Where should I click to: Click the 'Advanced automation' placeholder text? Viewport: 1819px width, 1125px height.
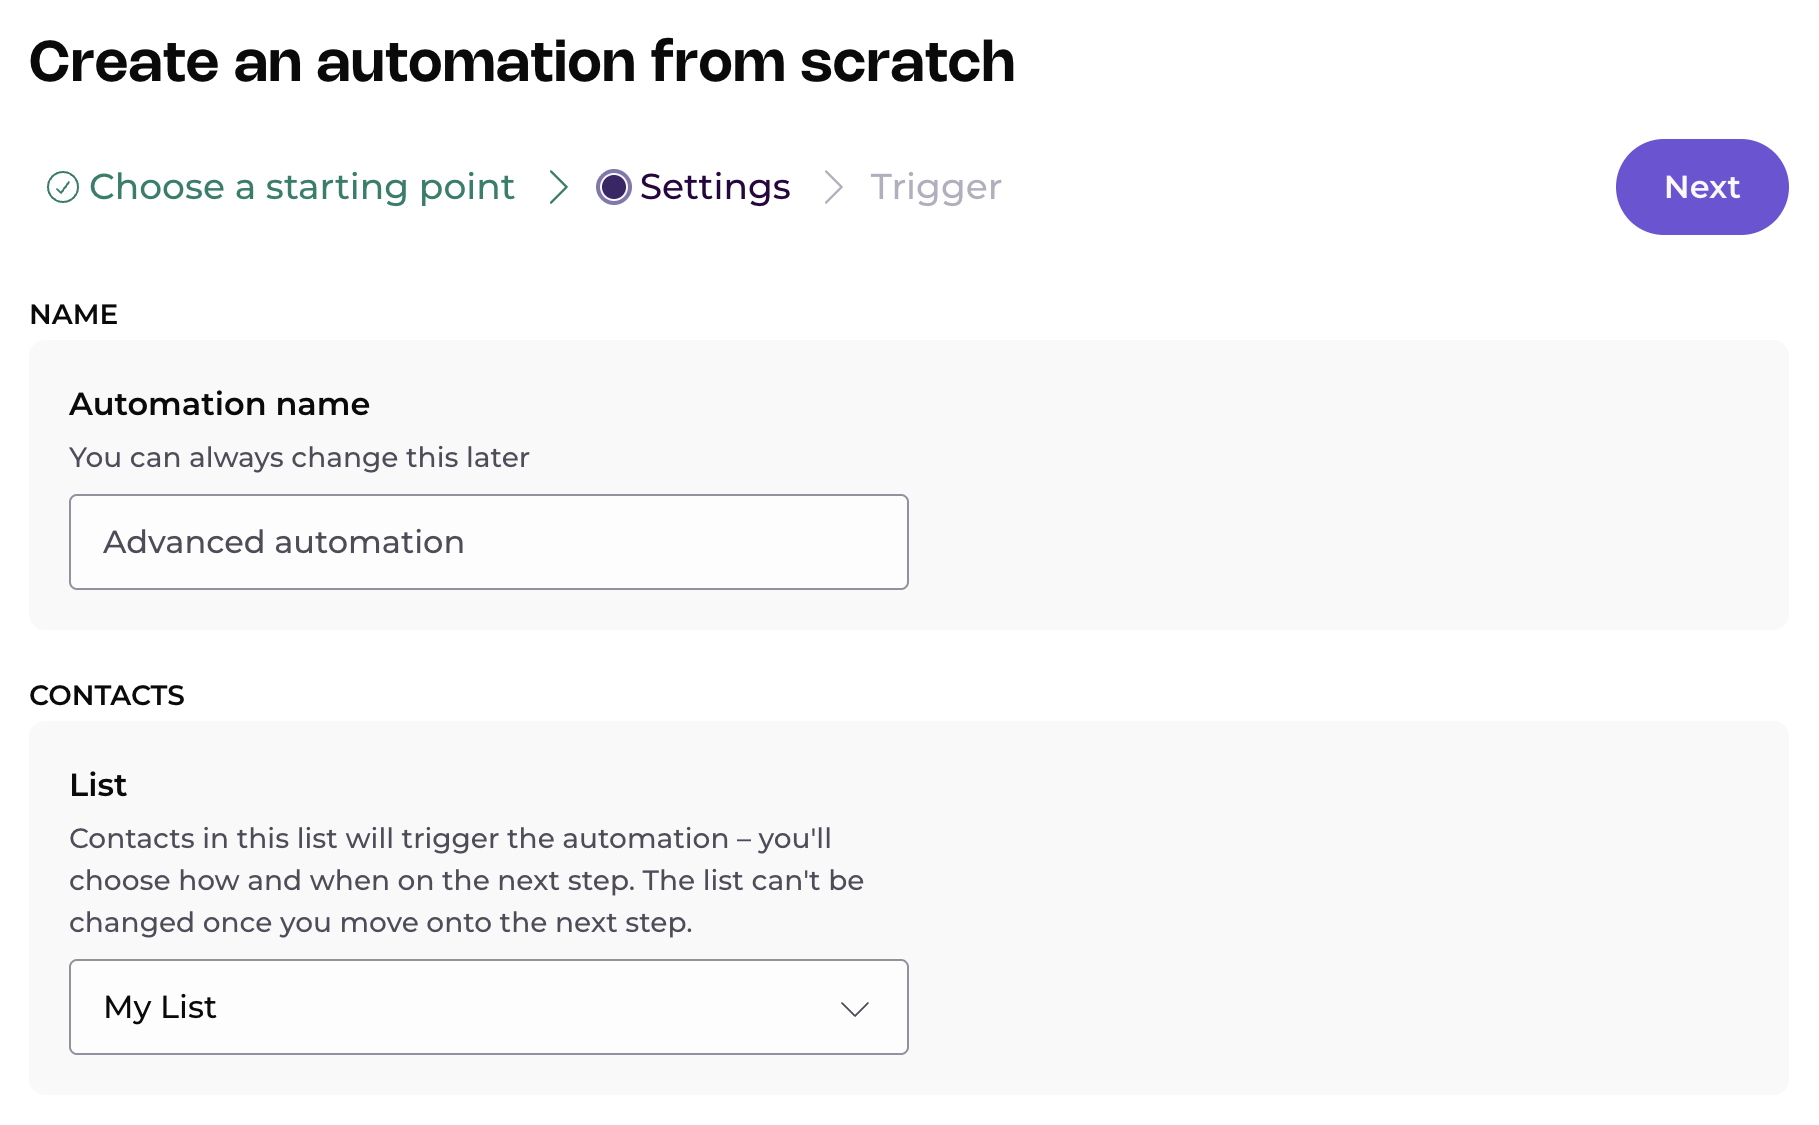(284, 542)
